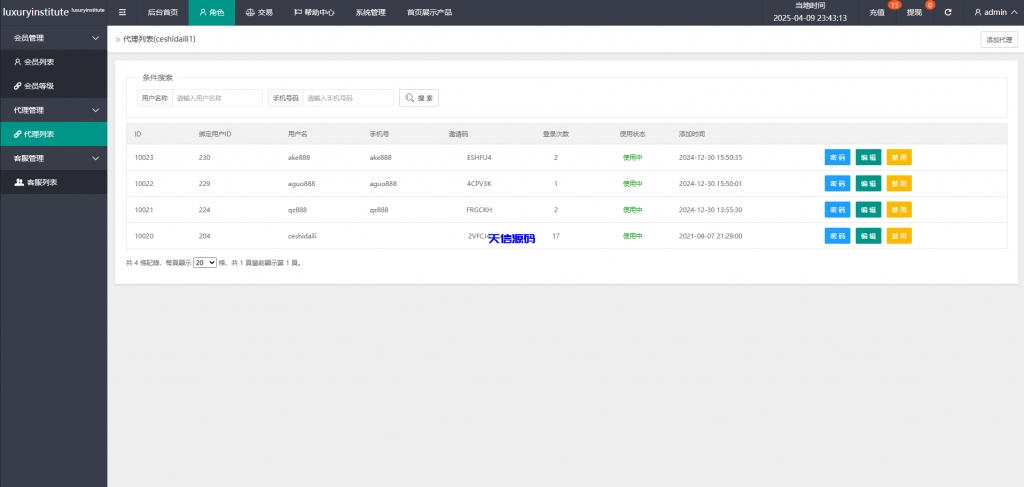Click the refresh icon in the top bar
Image resolution: width=1024 pixels, height=487 pixels.
pos(948,13)
